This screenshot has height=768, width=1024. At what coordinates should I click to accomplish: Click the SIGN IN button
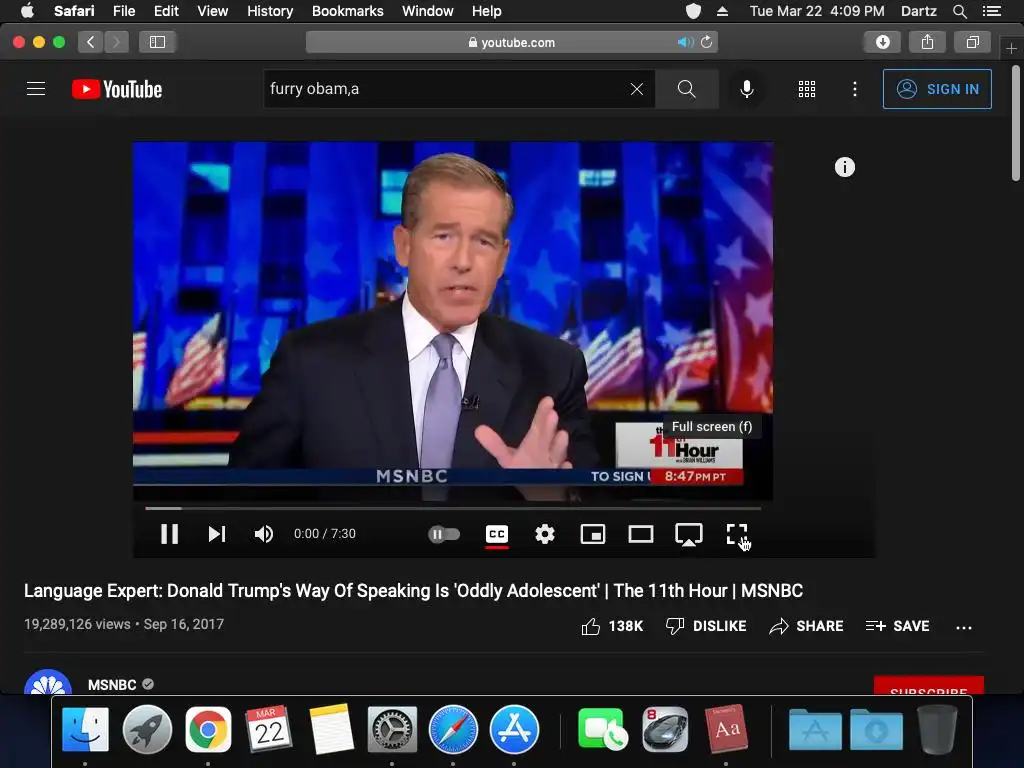coord(937,89)
